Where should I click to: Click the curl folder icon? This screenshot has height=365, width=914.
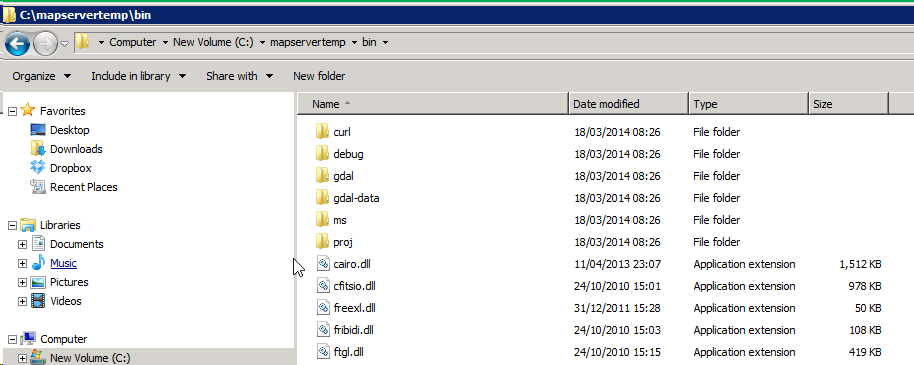click(322, 132)
